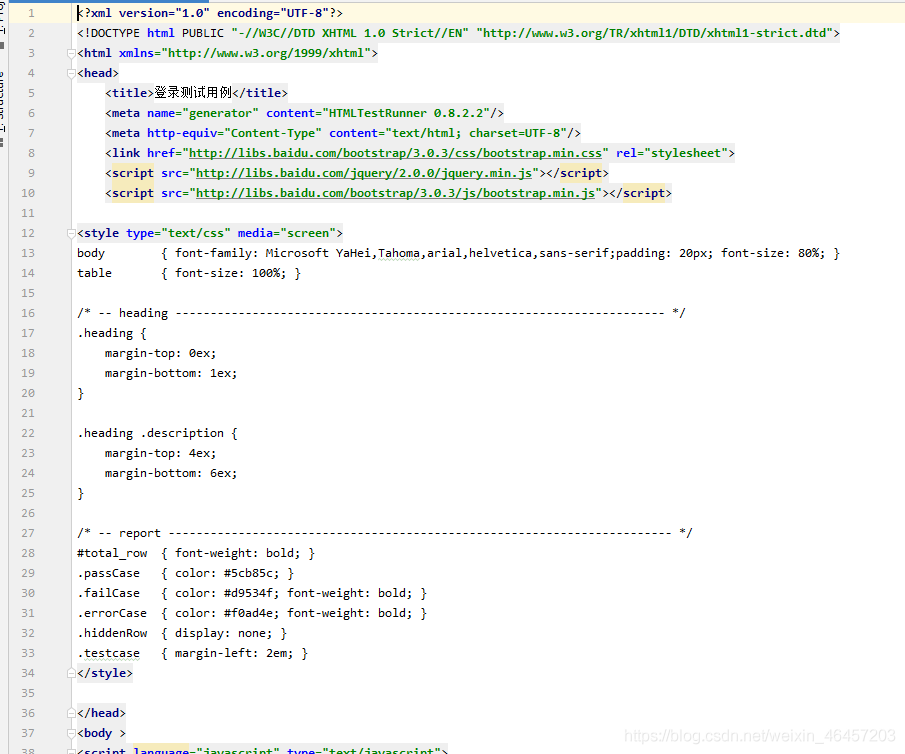Click the media="screen" attribute
The image size is (905, 754).
287,233
